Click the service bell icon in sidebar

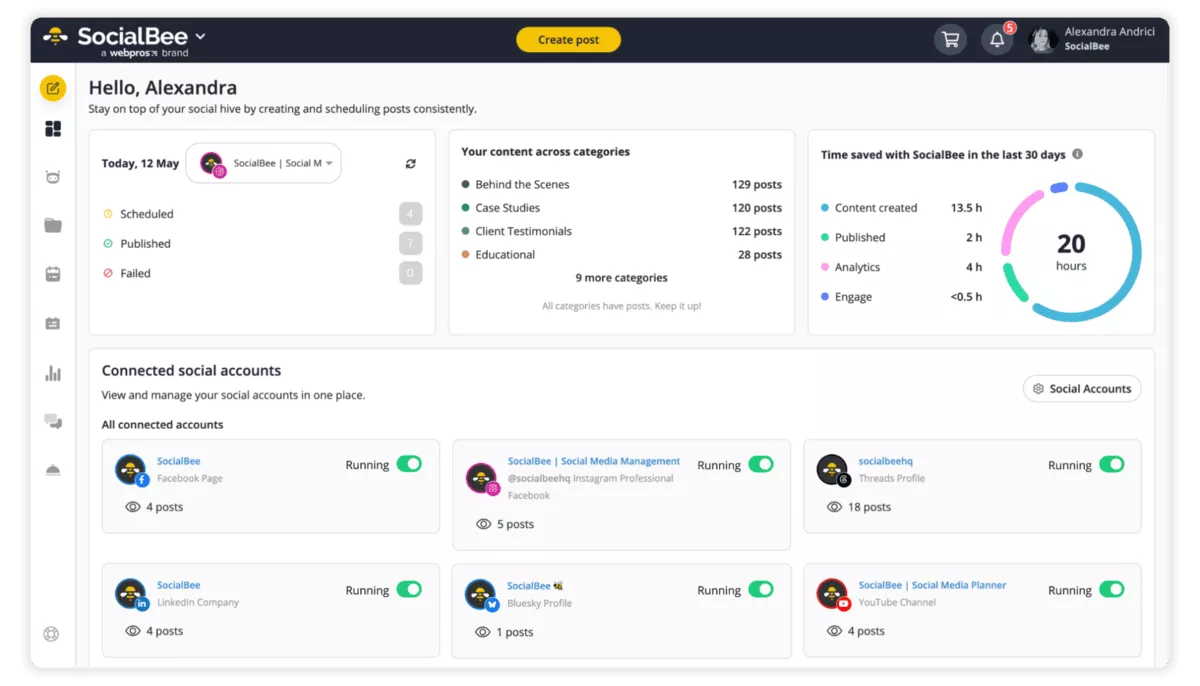pyautogui.click(x=53, y=470)
